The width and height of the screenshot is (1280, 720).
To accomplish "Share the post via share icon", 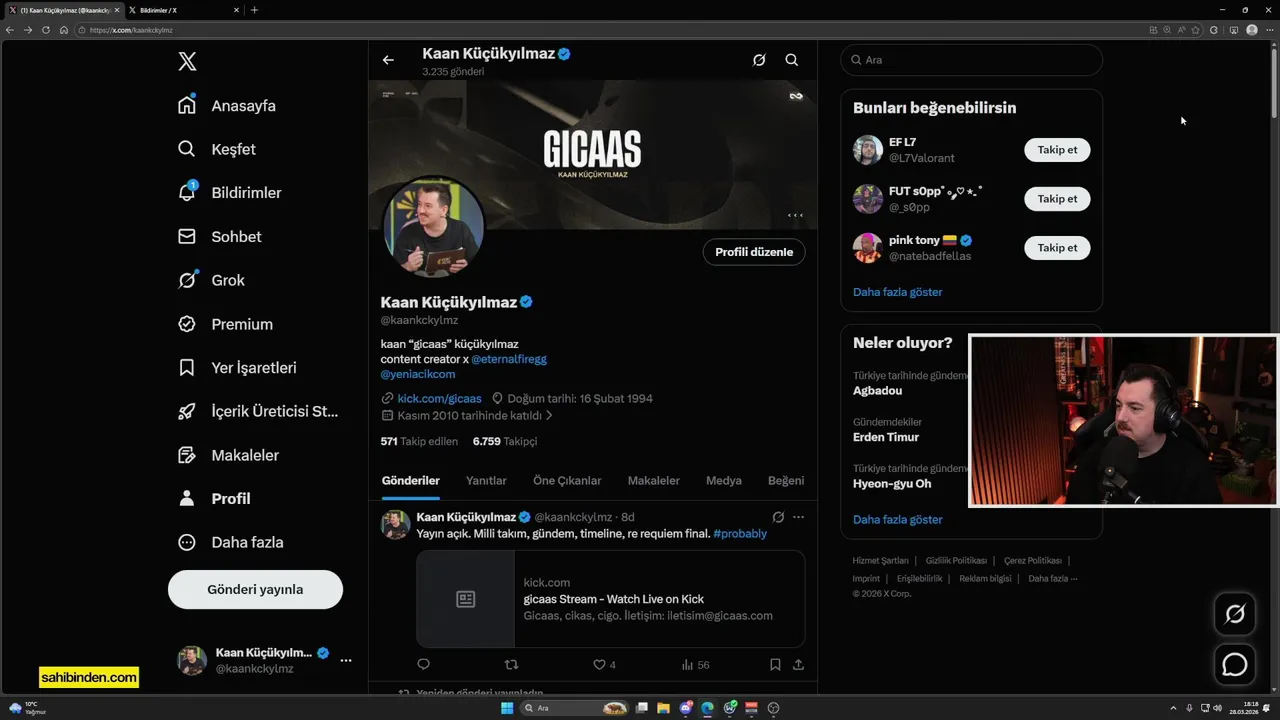I will [x=798, y=664].
